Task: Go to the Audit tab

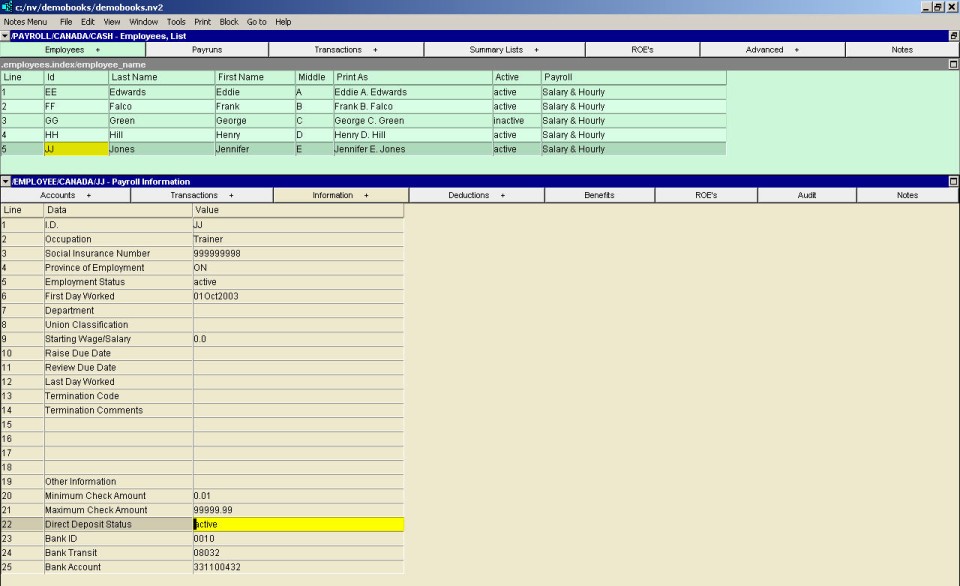Action: pyautogui.click(x=806, y=196)
